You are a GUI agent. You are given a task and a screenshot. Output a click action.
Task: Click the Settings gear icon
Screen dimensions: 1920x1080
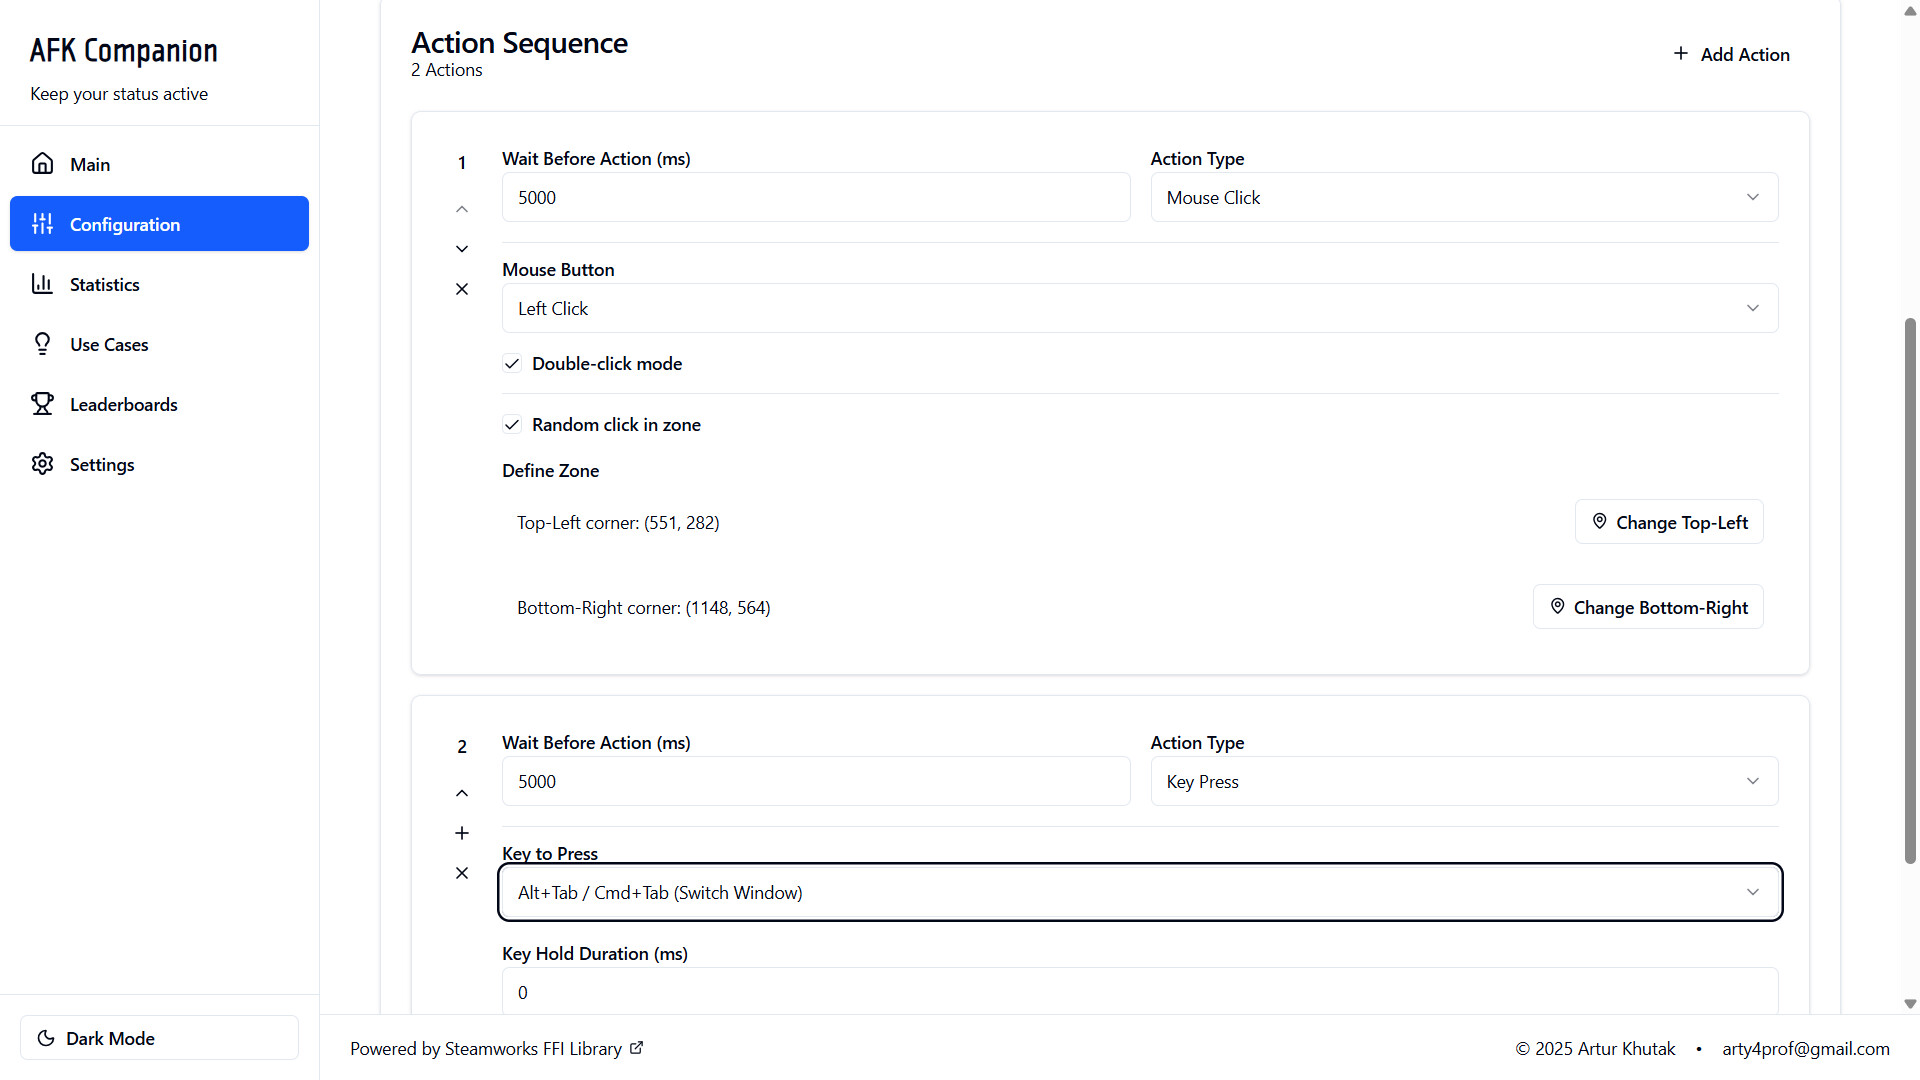pos(42,464)
